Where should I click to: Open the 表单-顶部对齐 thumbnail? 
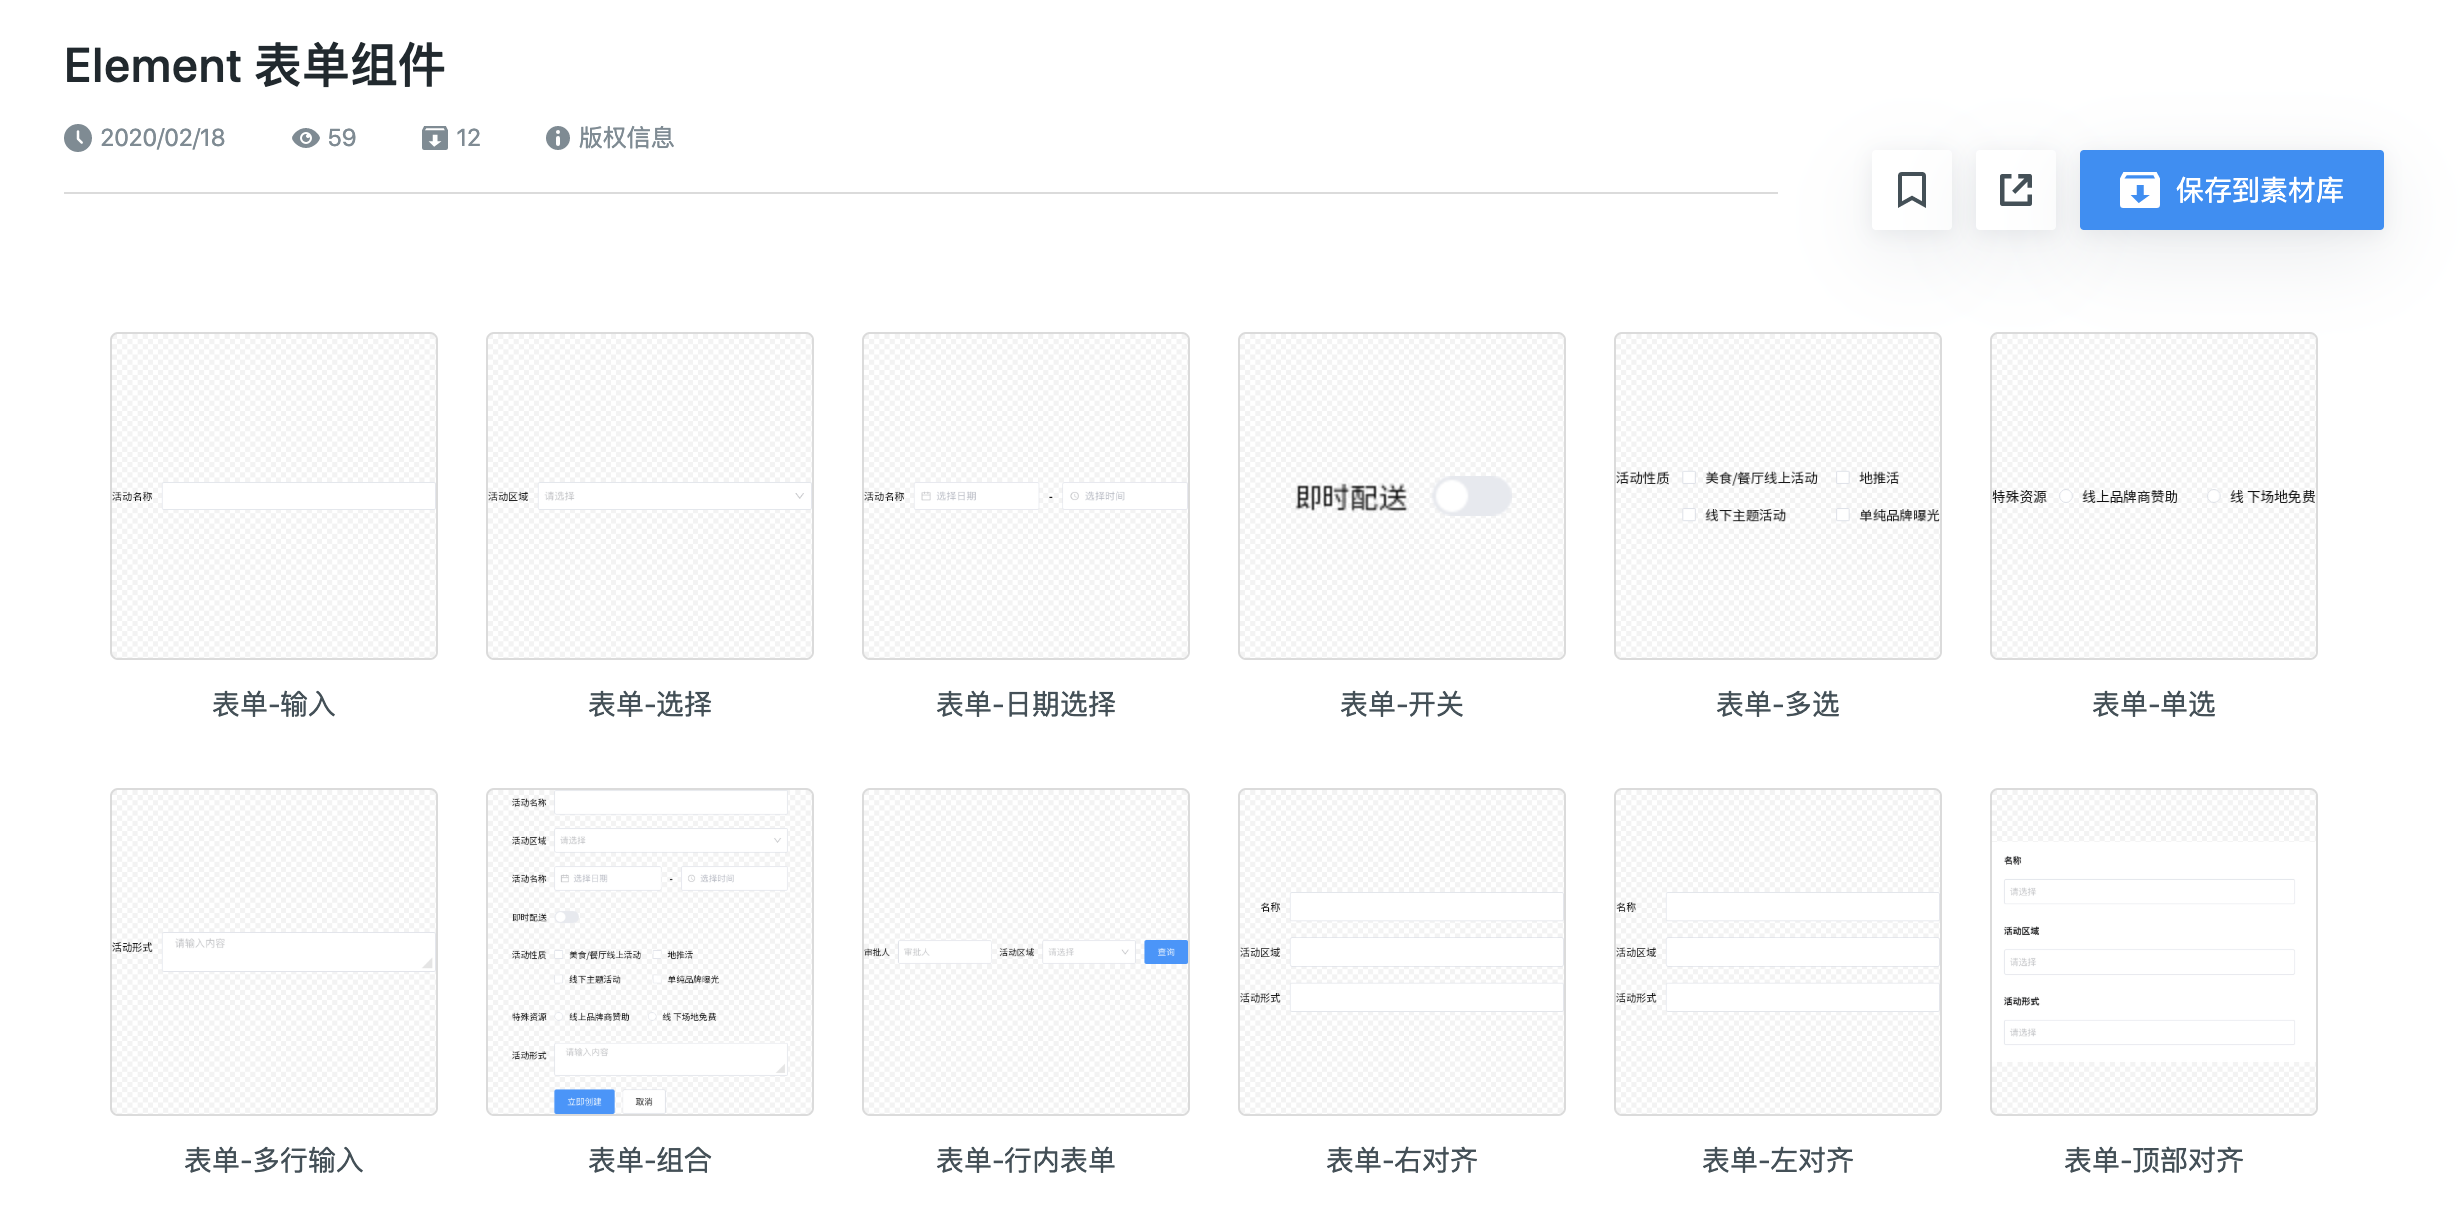(x=2153, y=951)
